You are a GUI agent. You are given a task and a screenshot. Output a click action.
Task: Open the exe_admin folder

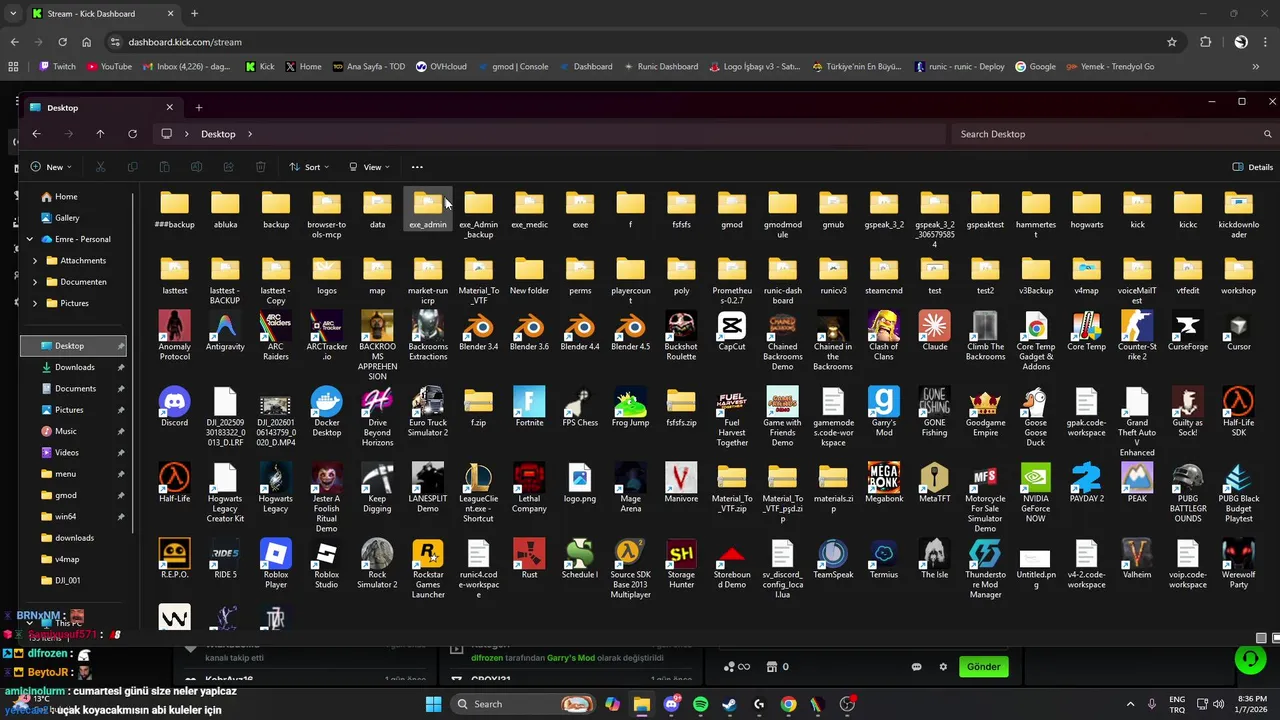click(428, 210)
